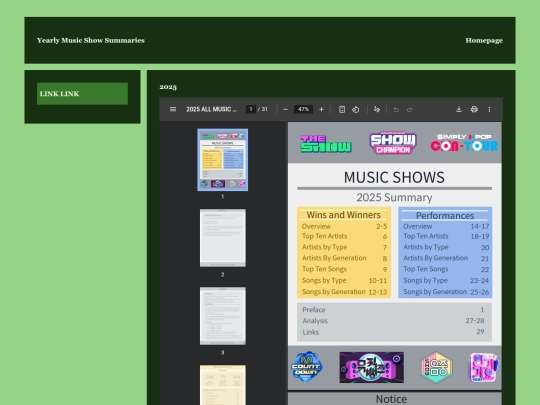Open page 1 thumbnail
Viewport: 540px width, 405px height.
coord(222,160)
